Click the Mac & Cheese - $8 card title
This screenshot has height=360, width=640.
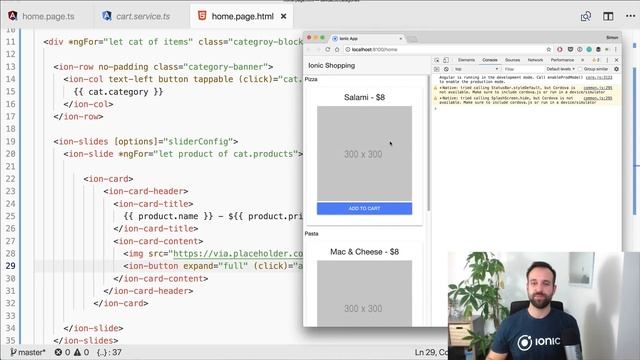tap(364, 252)
